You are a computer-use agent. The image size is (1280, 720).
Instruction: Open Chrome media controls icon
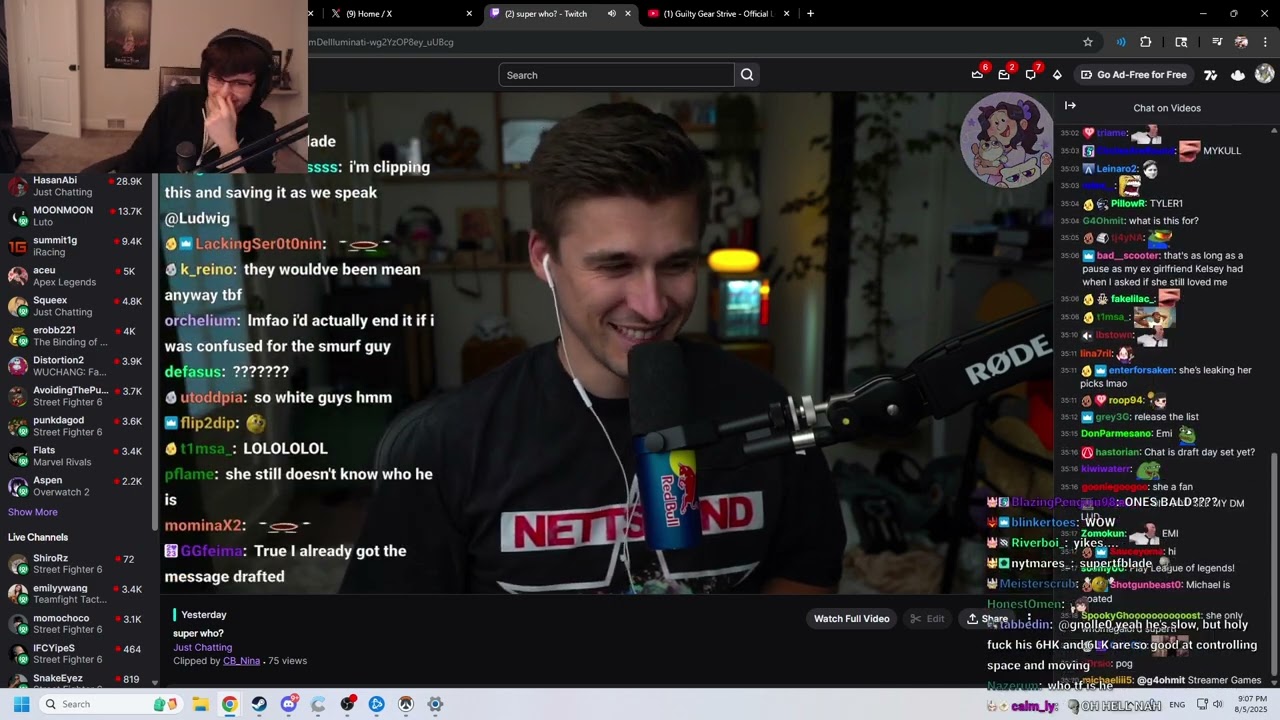point(1216,42)
